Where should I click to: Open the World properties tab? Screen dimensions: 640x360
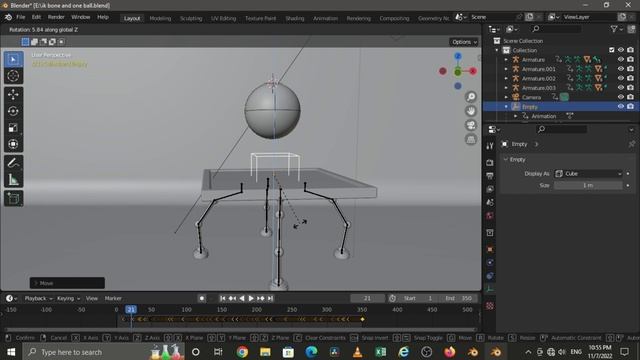click(490, 216)
